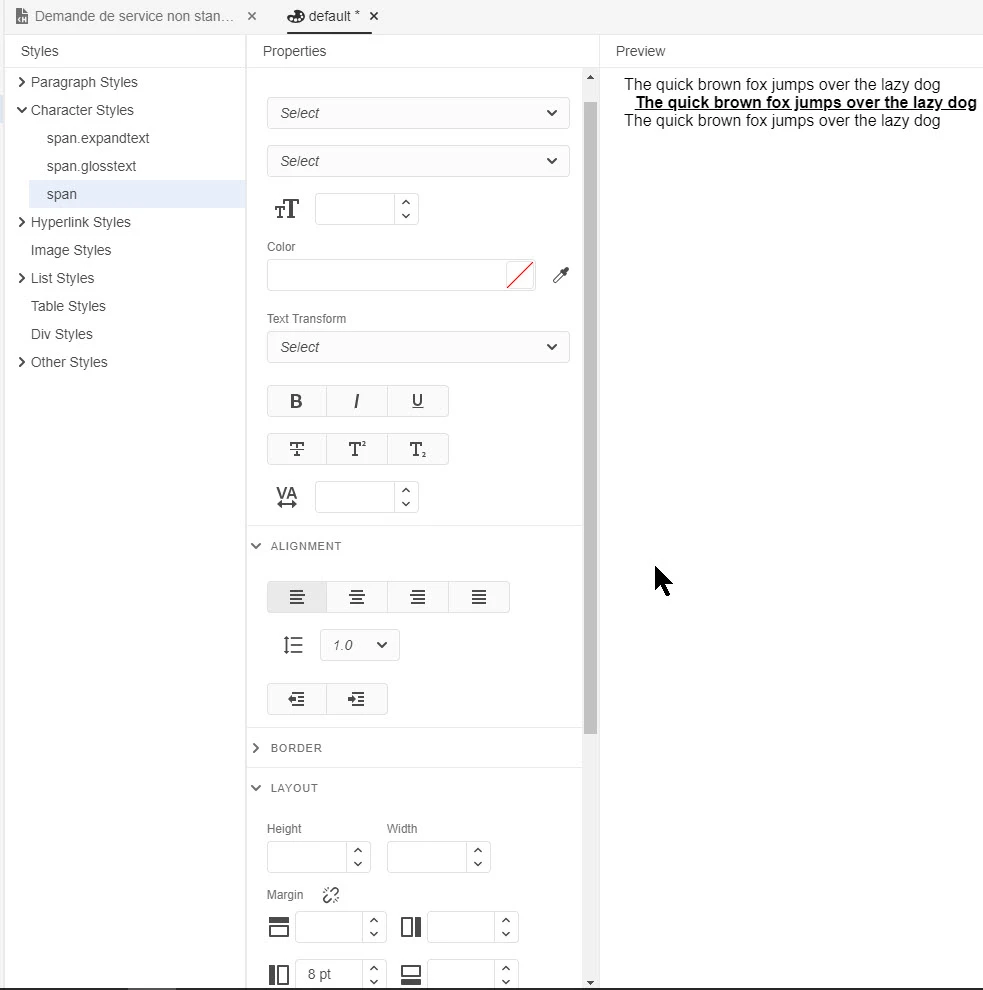Click the letter spacing VA icon
The height and width of the screenshot is (990, 983).
coord(287,497)
